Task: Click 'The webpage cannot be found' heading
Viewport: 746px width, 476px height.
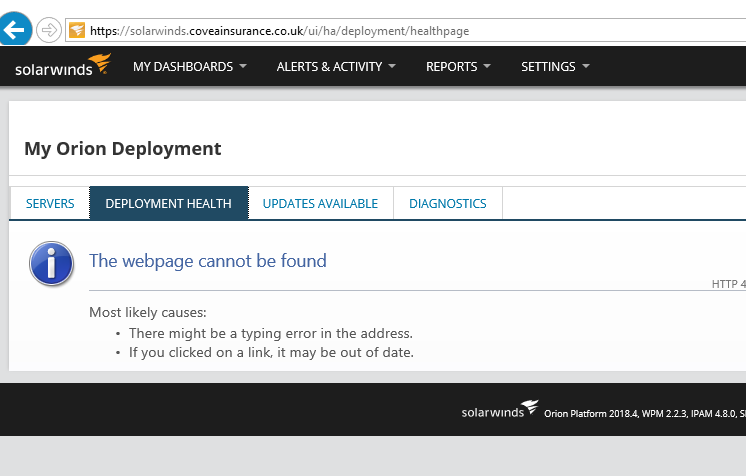Action: point(208,261)
